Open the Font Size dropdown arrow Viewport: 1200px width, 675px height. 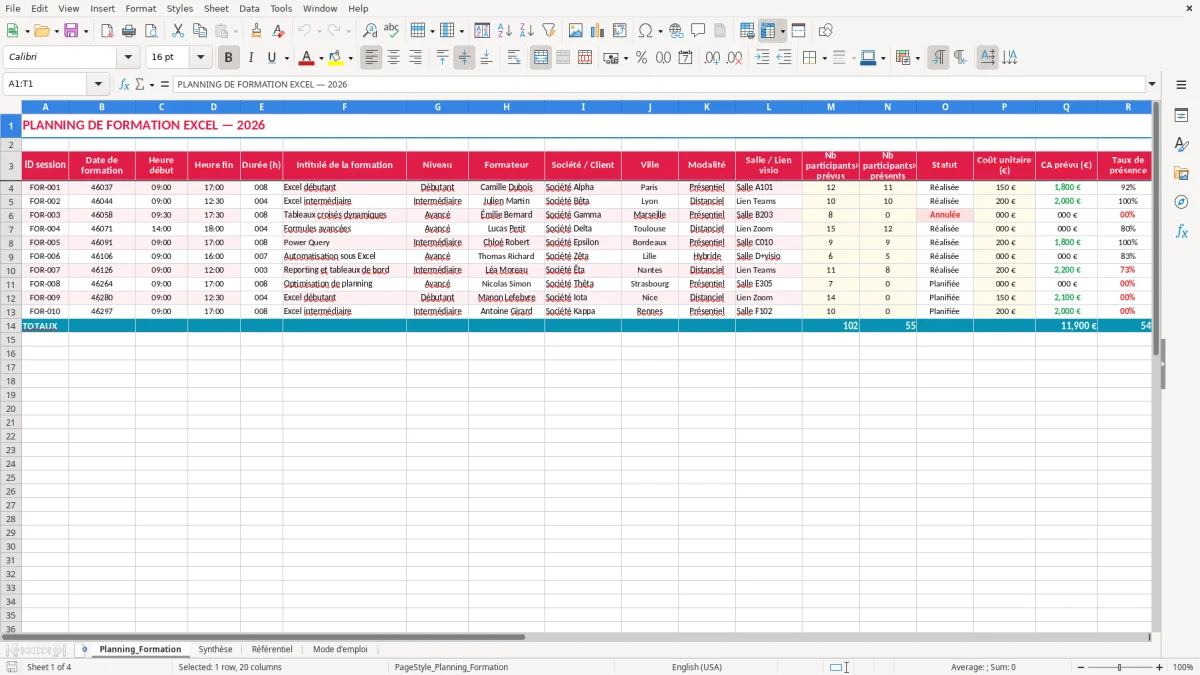click(x=200, y=58)
